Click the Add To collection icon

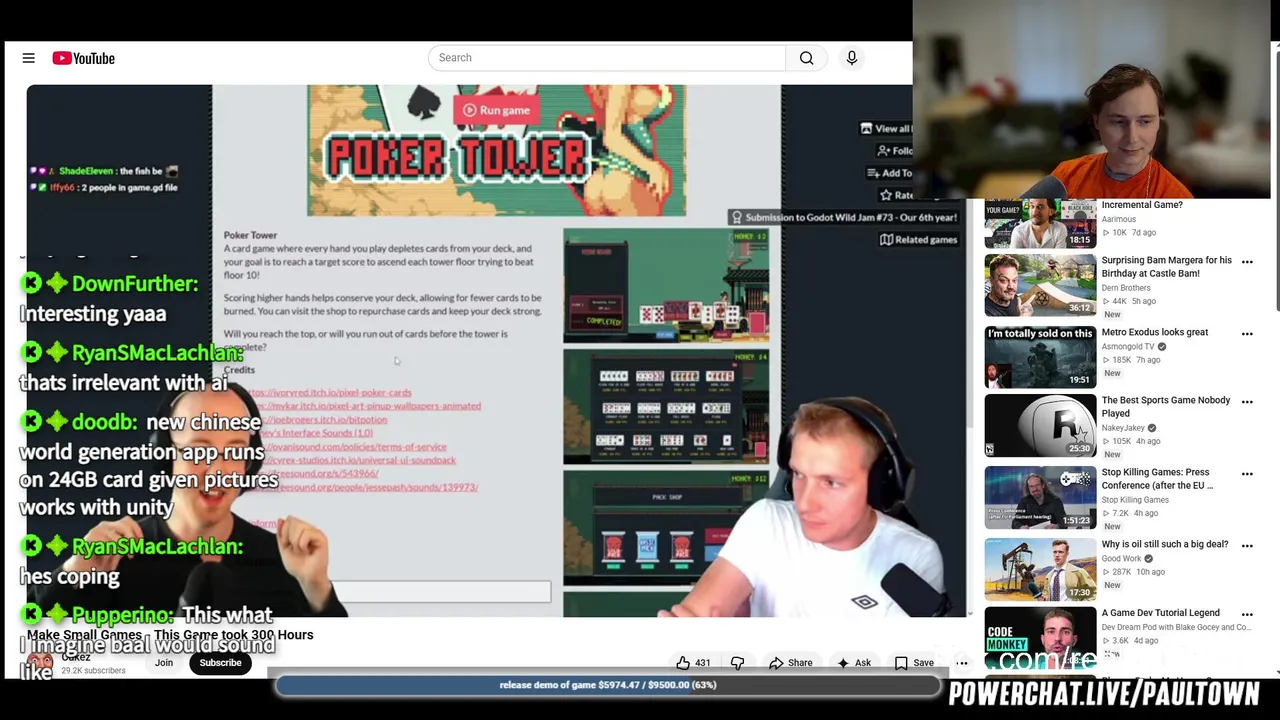pyautogui.click(x=874, y=173)
